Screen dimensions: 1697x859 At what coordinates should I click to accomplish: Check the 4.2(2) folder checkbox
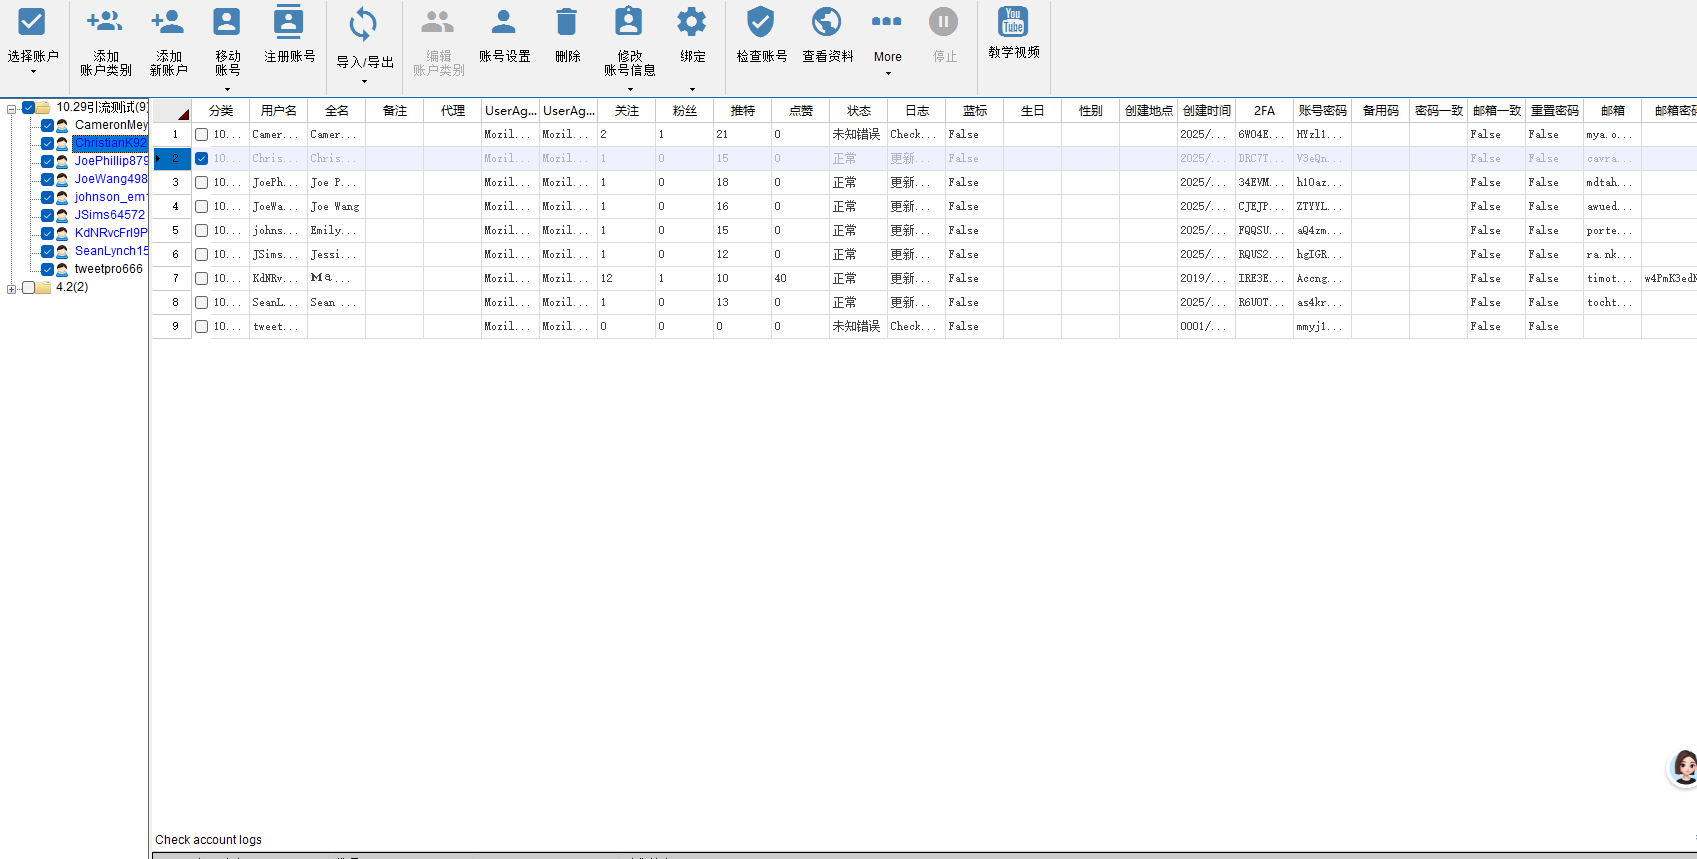(x=29, y=287)
